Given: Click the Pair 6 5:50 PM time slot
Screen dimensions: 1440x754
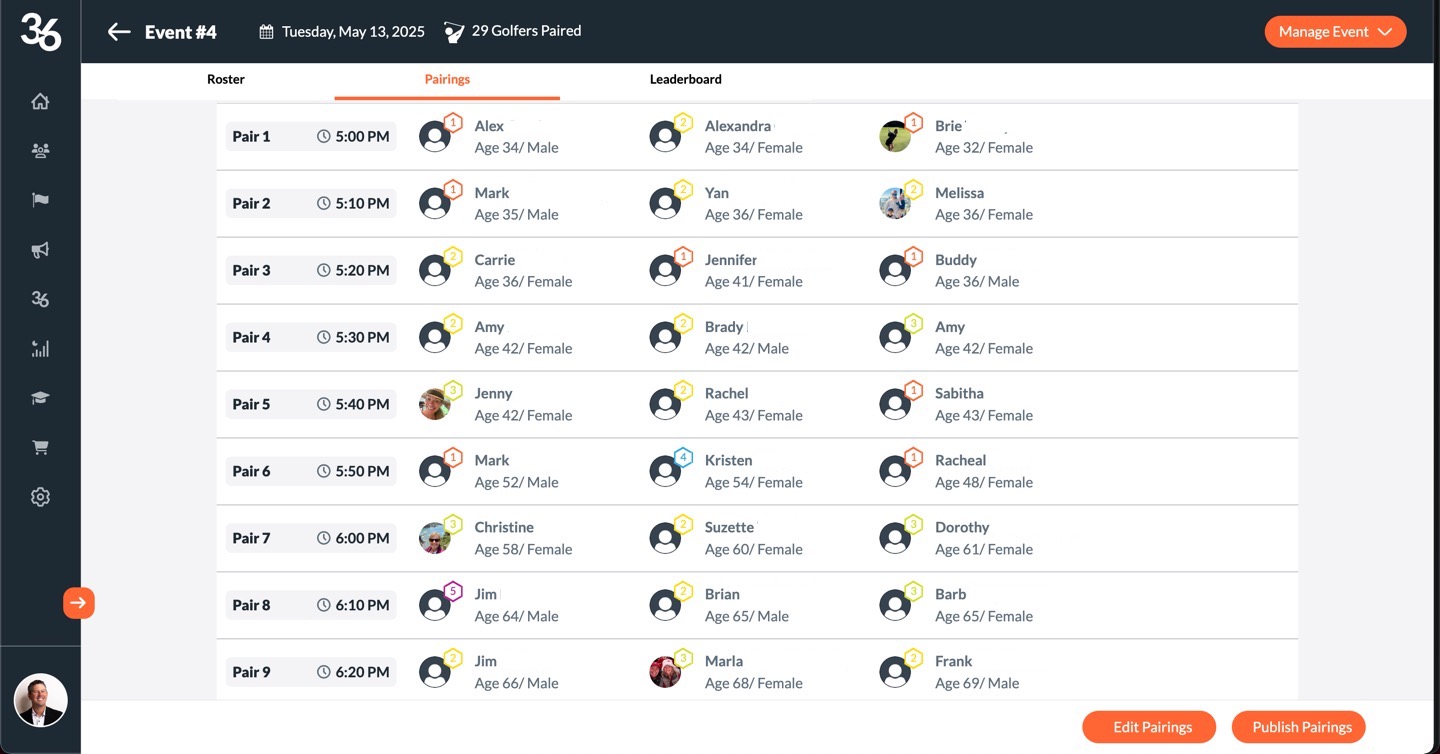Looking at the screenshot, I should 353,471.
